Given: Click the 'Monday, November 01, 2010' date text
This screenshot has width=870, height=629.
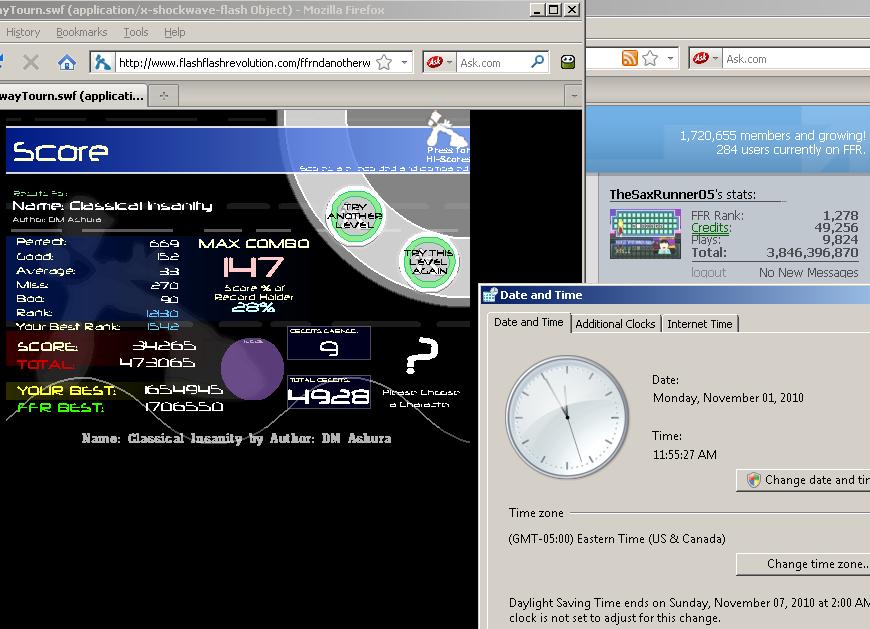Looking at the screenshot, I should tap(728, 398).
